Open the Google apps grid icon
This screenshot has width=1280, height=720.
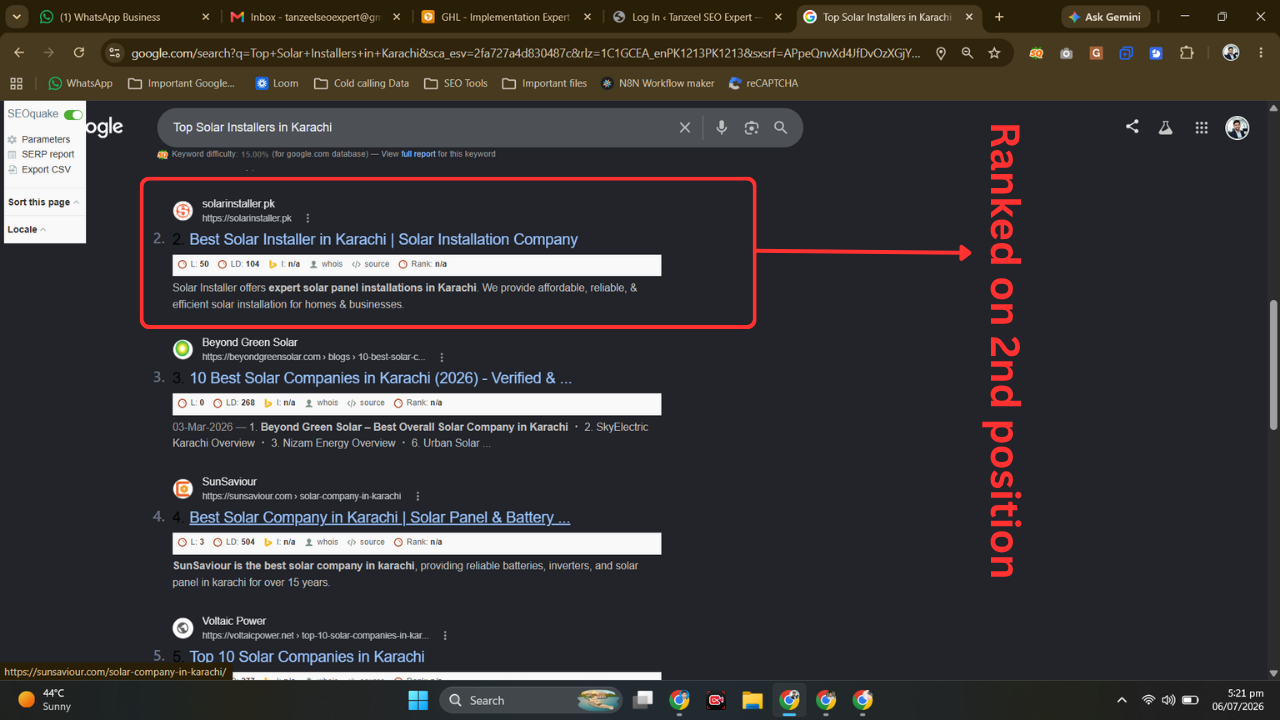[1202, 127]
